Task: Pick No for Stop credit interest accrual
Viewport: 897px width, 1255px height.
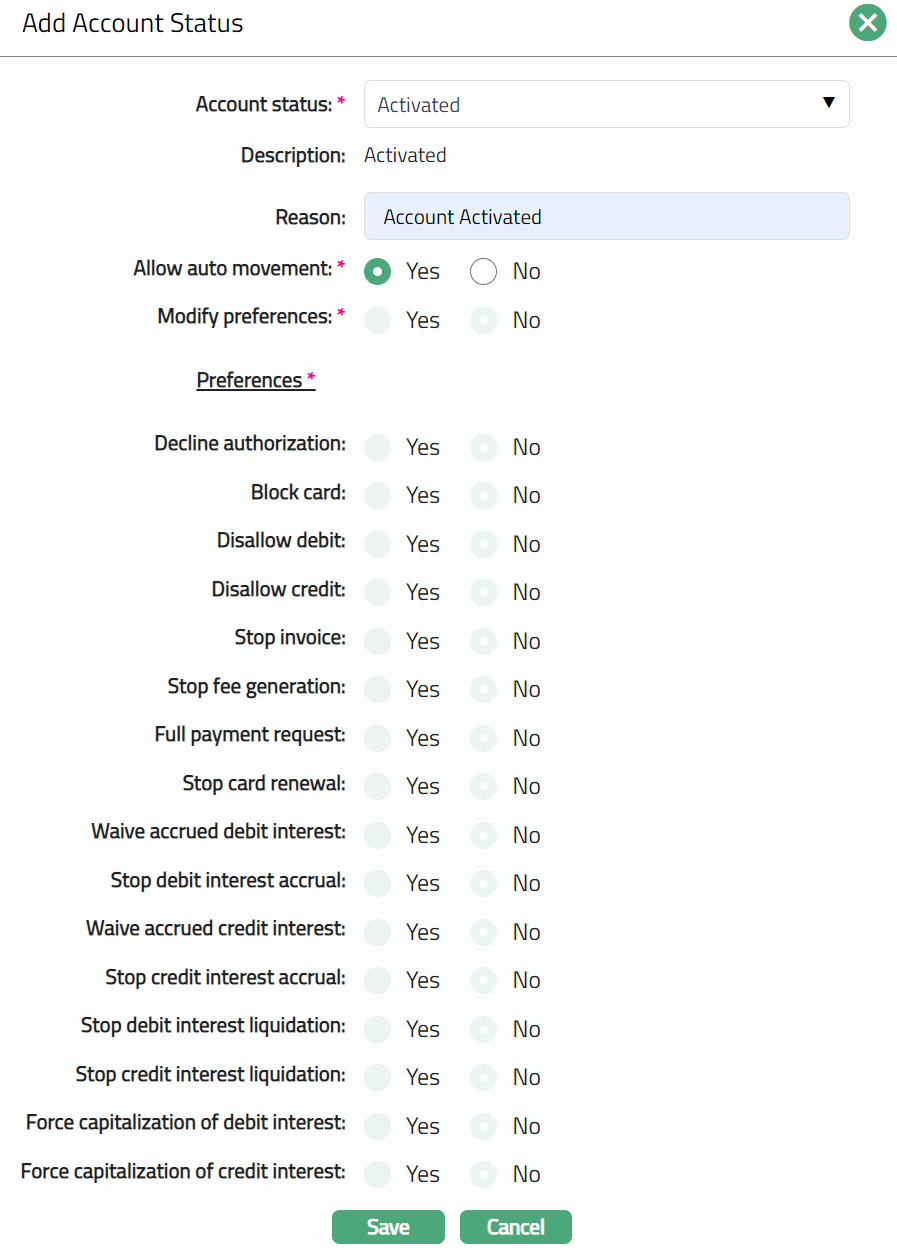Action: [484, 980]
